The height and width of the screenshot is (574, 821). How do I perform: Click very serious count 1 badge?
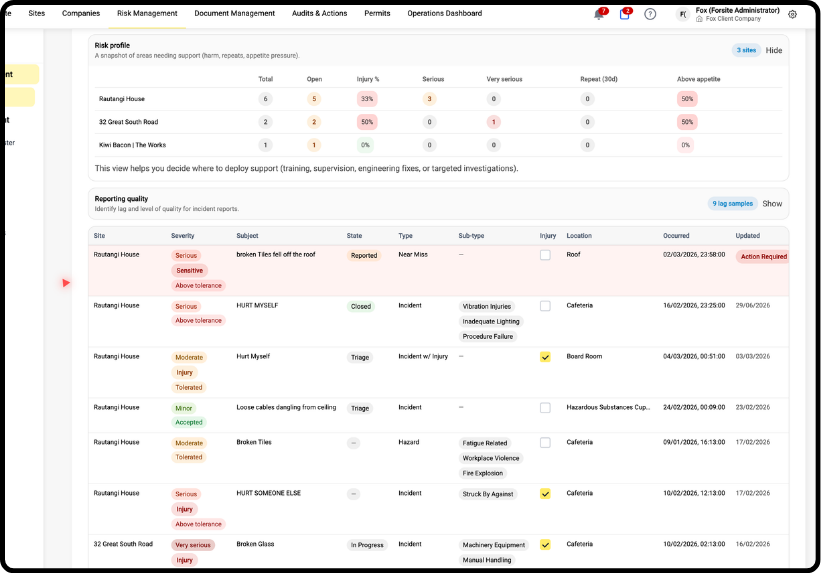point(493,122)
